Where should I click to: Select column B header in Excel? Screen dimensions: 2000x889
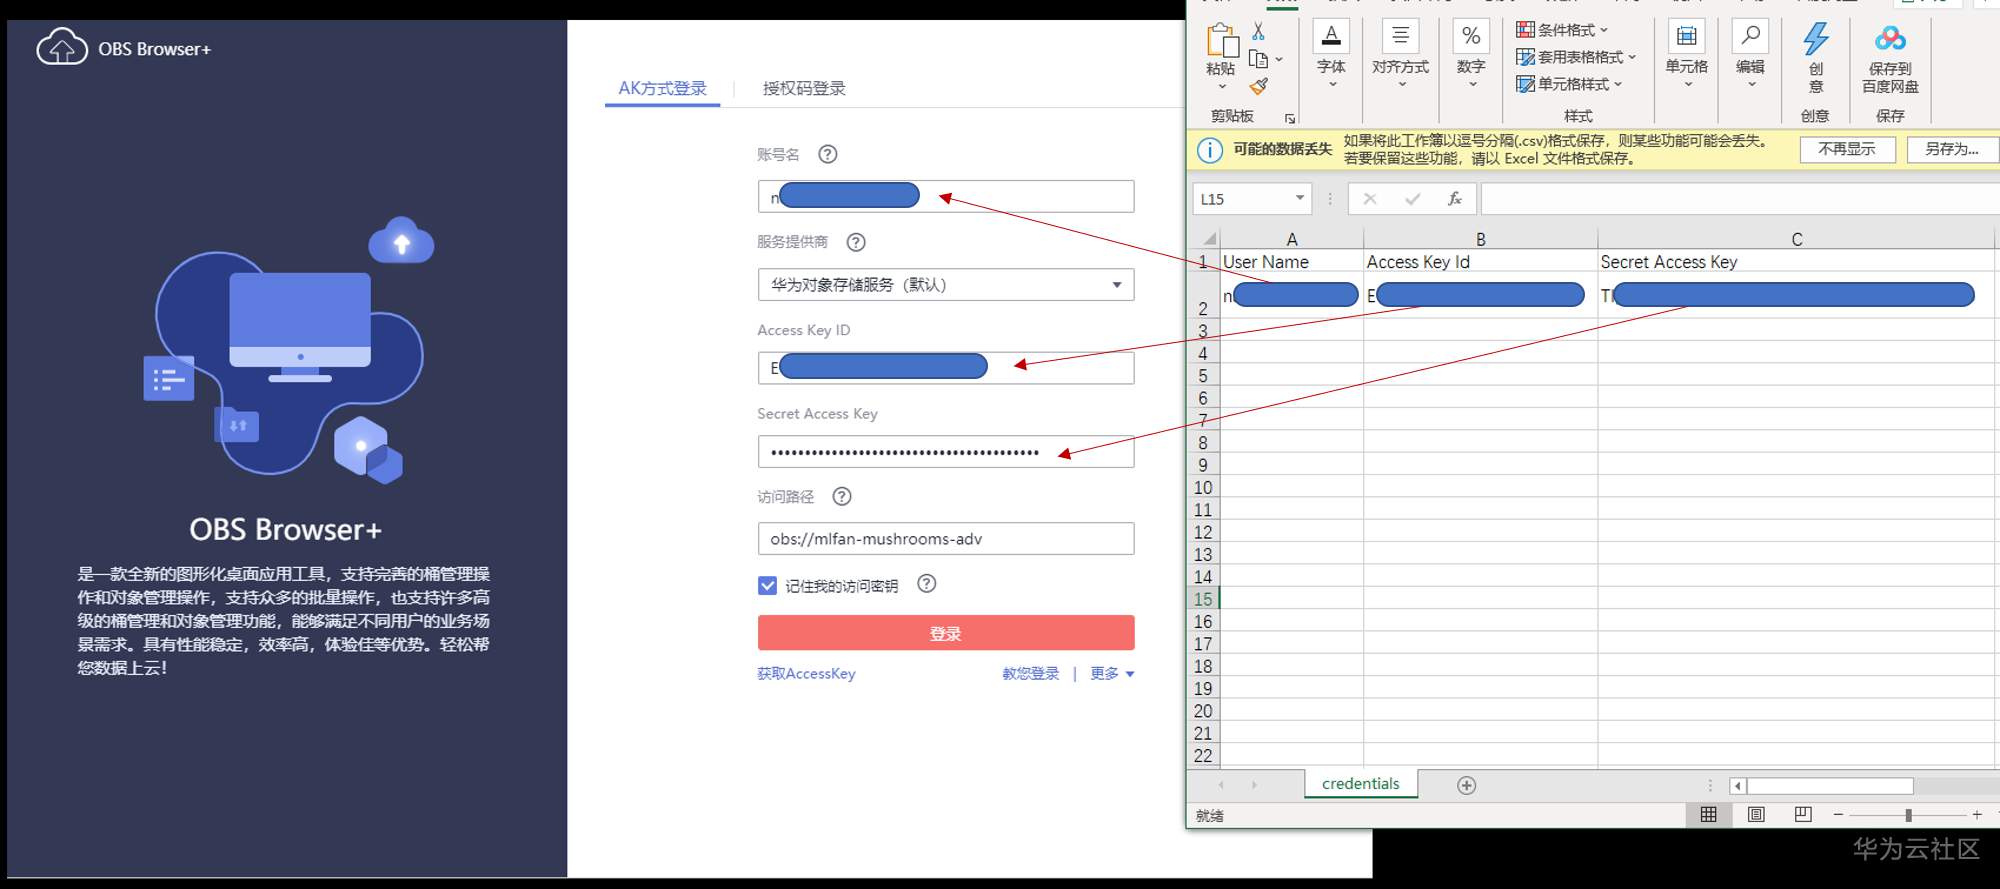[x=1481, y=239]
